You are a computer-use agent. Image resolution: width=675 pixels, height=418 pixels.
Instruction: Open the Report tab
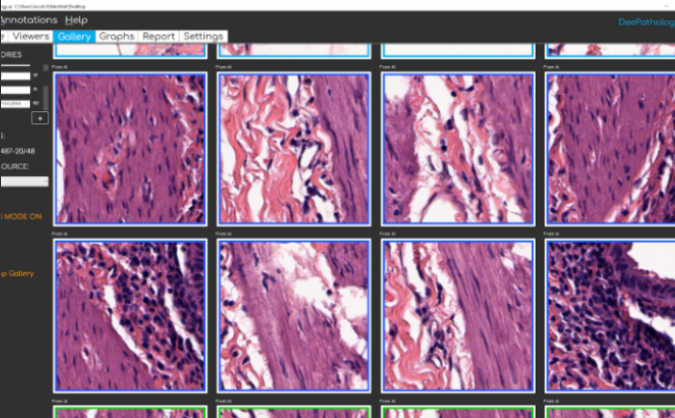click(158, 36)
